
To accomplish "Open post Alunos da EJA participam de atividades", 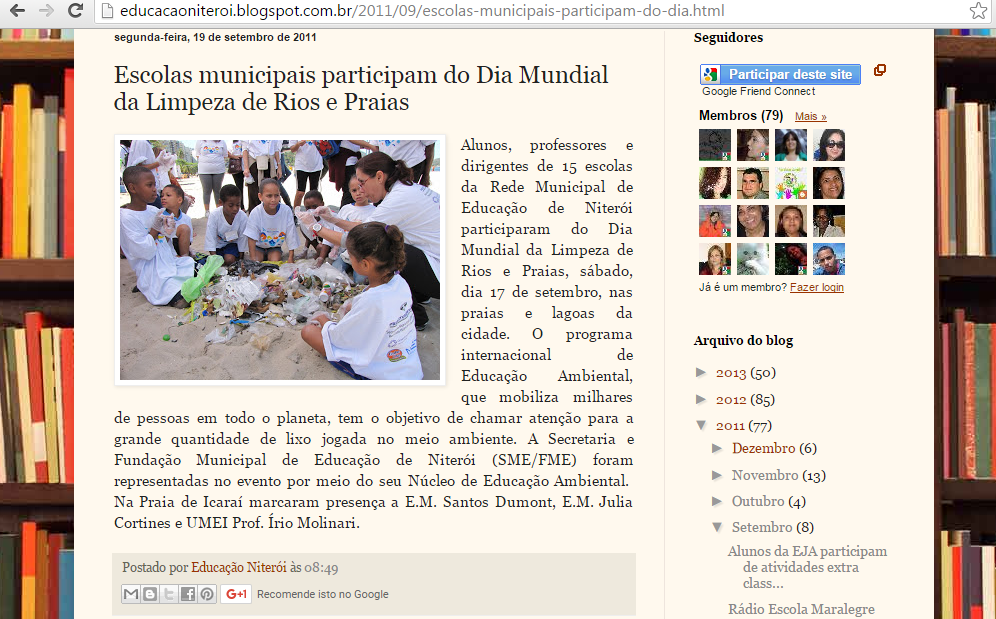I will pos(807,567).
